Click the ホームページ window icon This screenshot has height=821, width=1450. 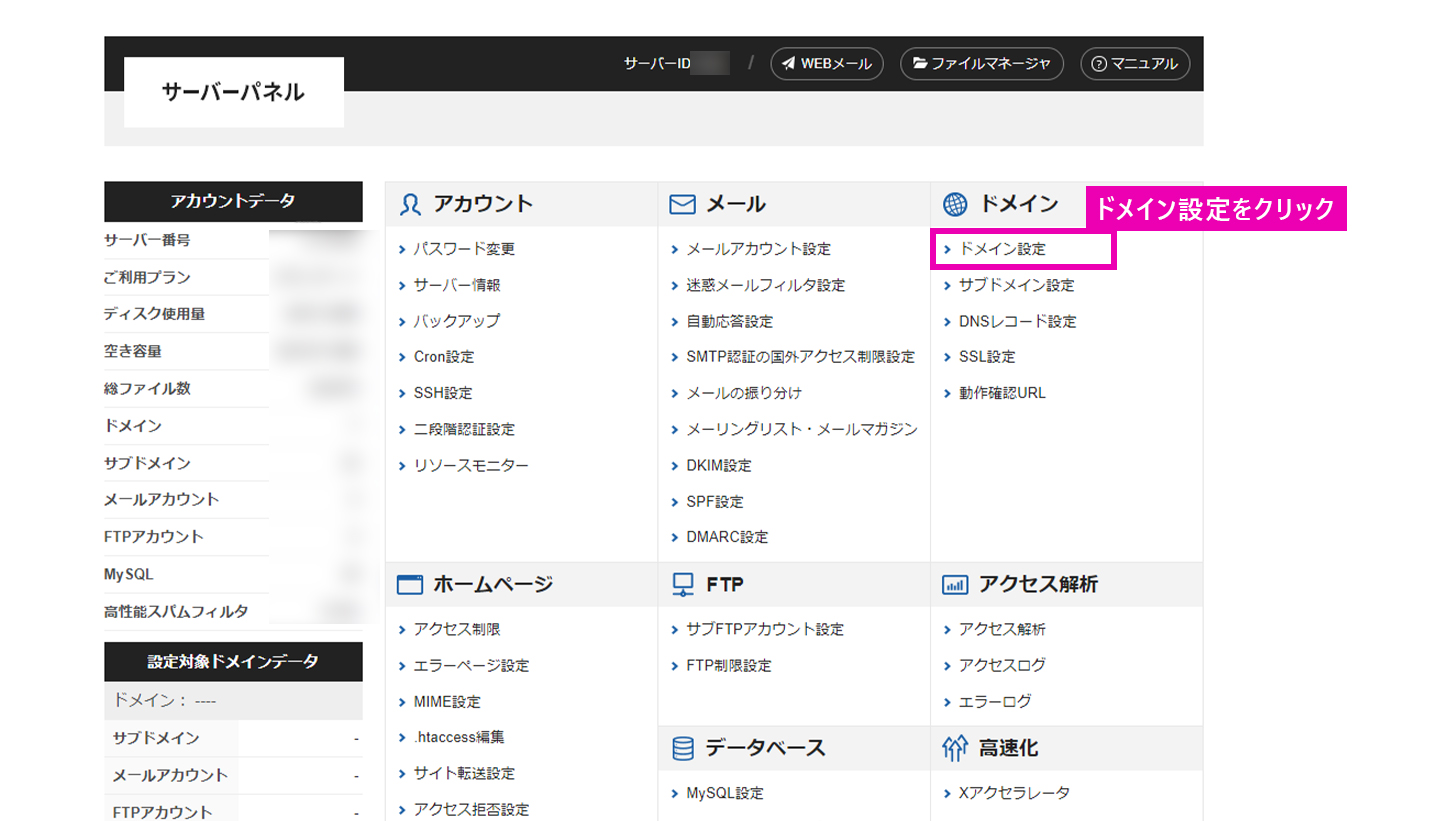[x=410, y=585]
